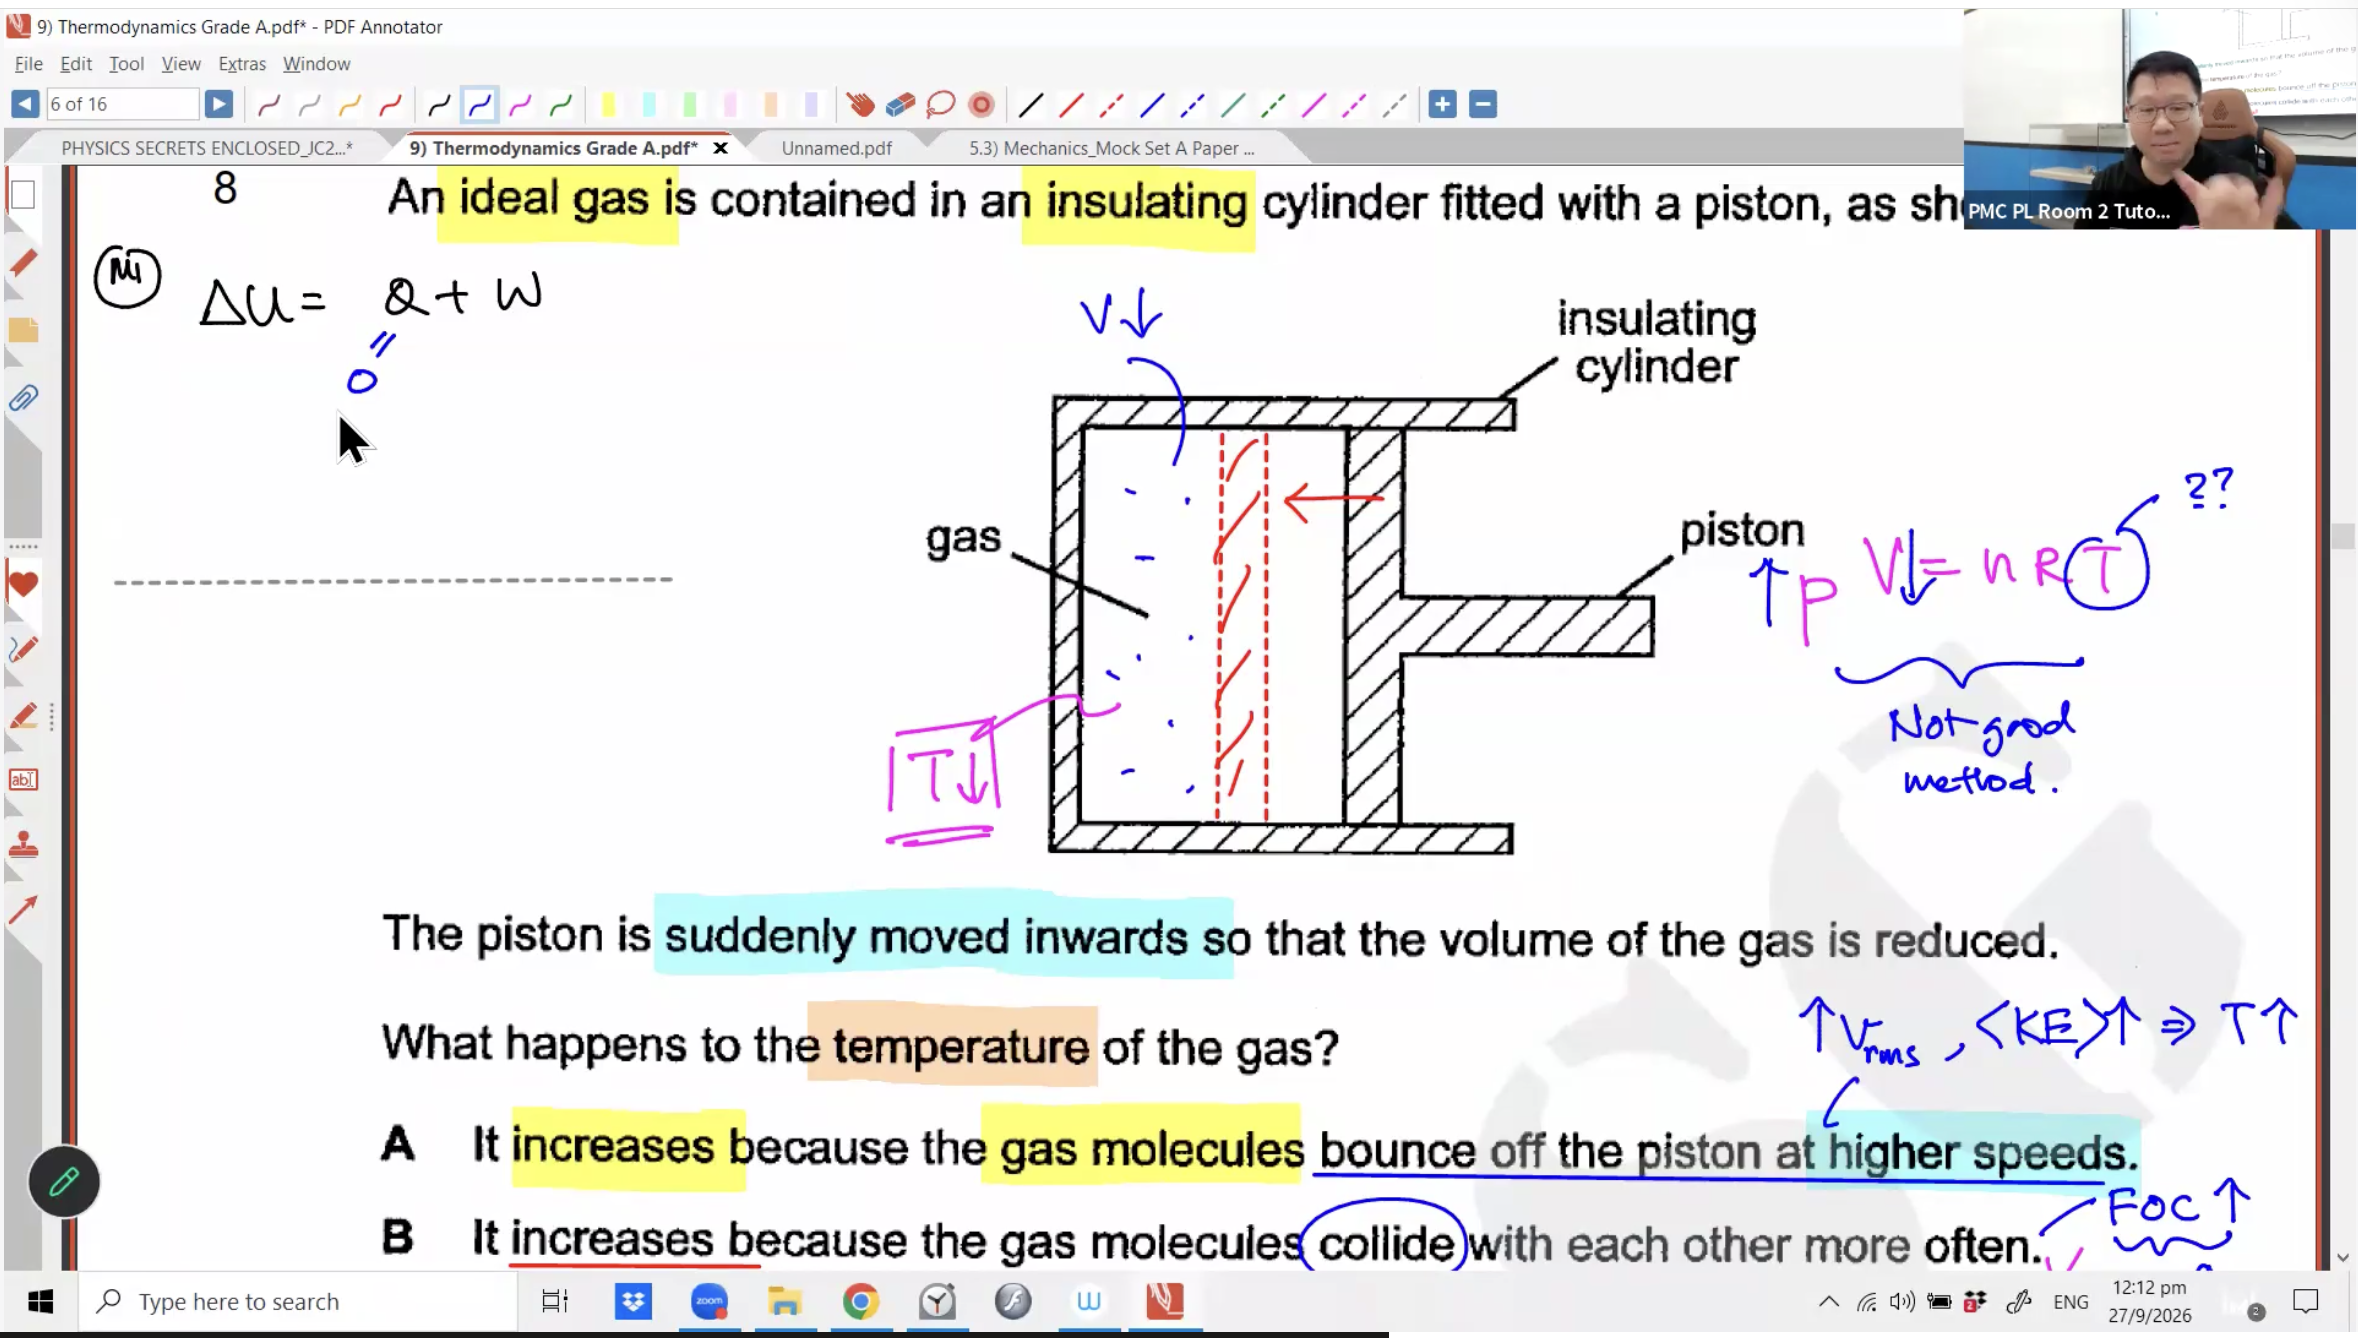Select the black pen preset
The width and height of the screenshot is (2358, 1342).
click(439, 104)
